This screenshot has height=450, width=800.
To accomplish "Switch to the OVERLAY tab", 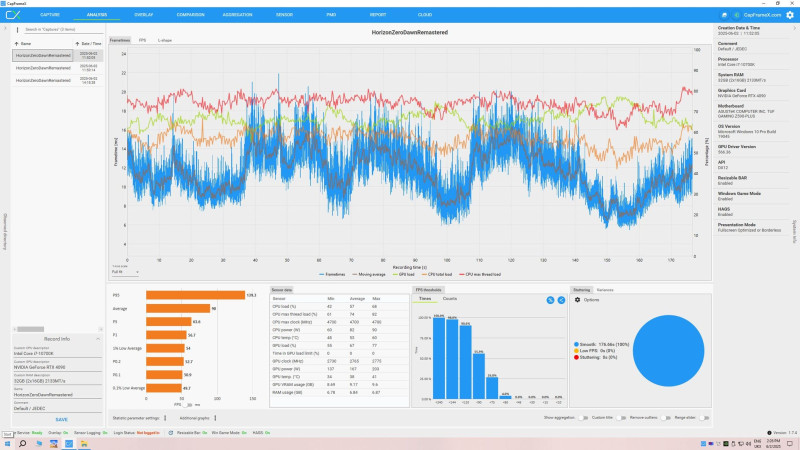I will coord(144,15).
